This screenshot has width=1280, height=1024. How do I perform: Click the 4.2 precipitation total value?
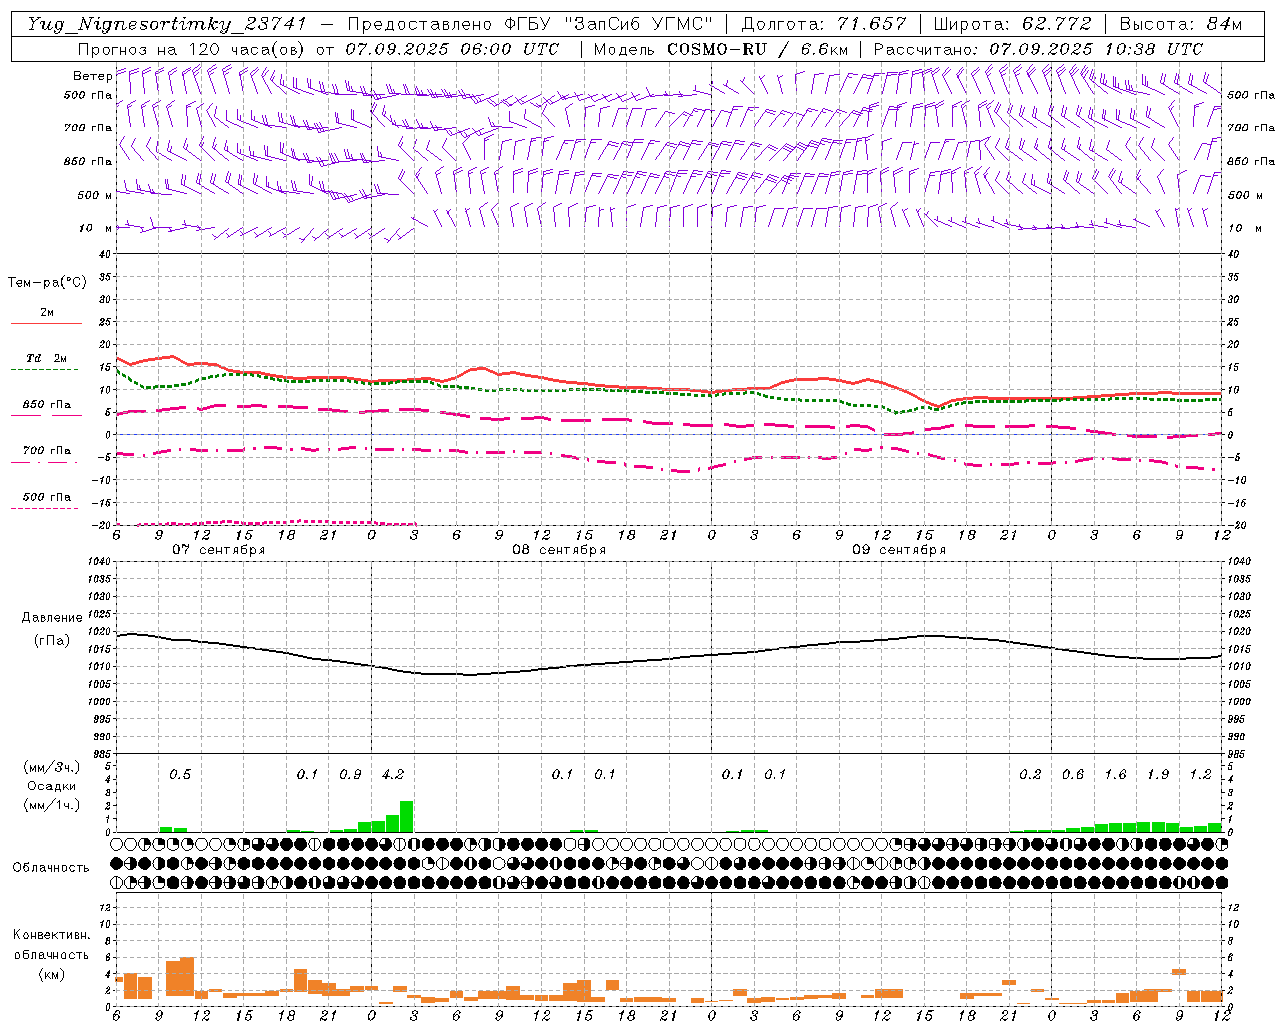point(393,774)
